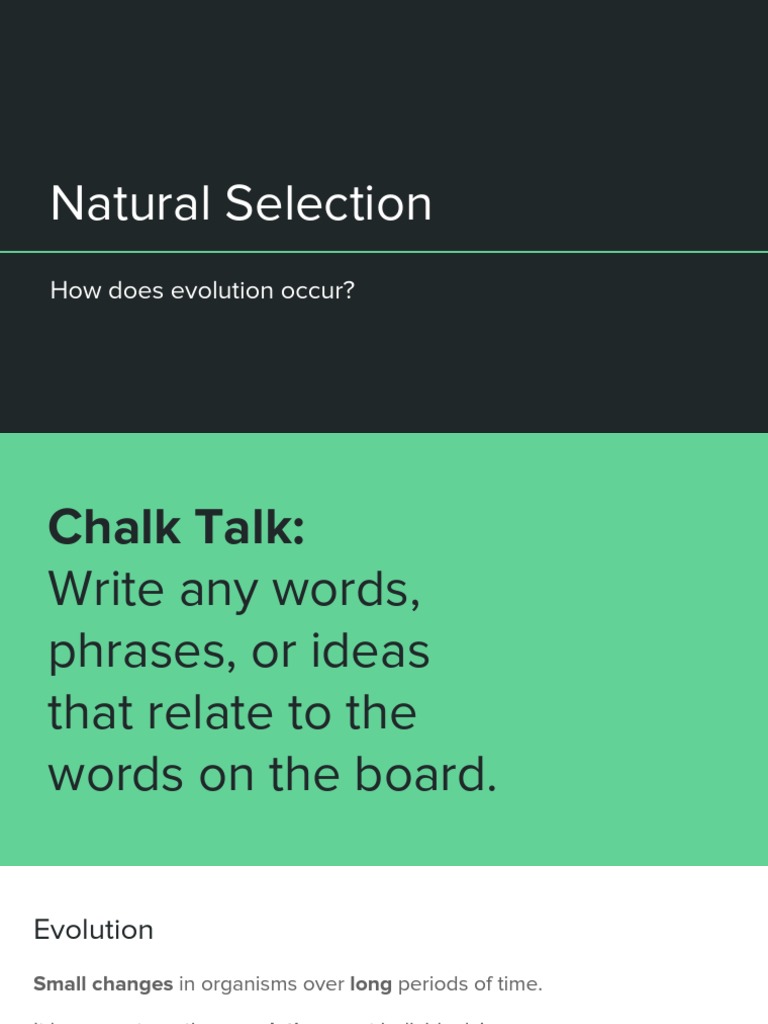The width and height of the screenshot is (768, 1024).
Task: Click the word "Selection" in the title
Action: [328, 204]
